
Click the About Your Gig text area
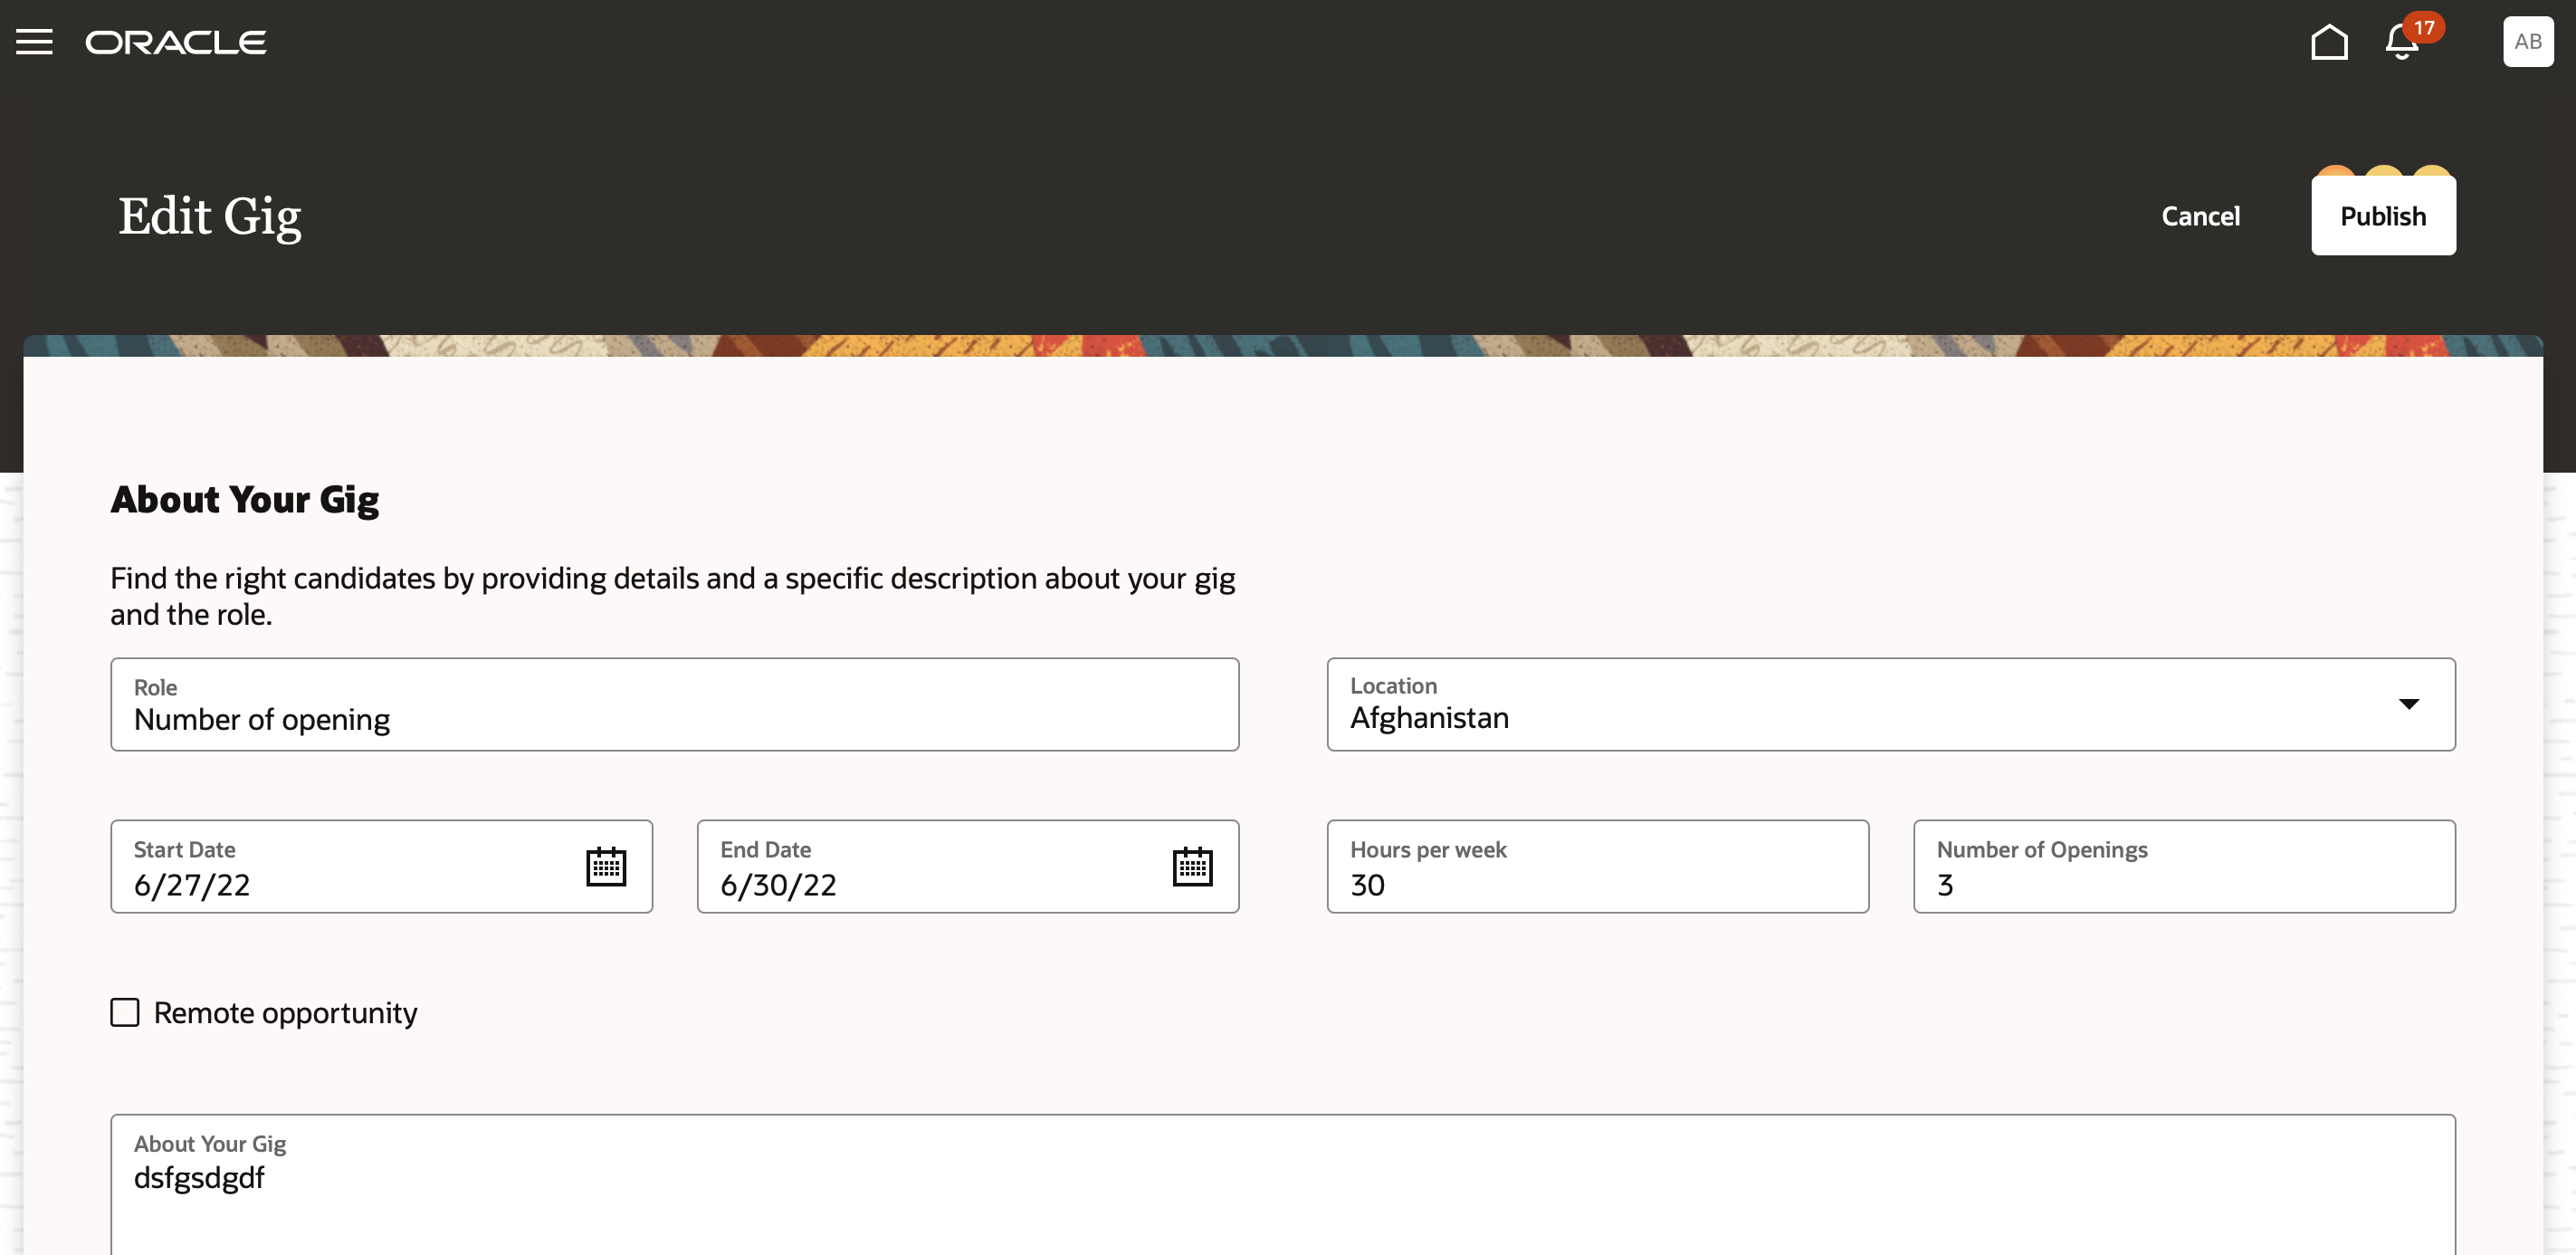pyautogui.click(x=1283, y=1185)
